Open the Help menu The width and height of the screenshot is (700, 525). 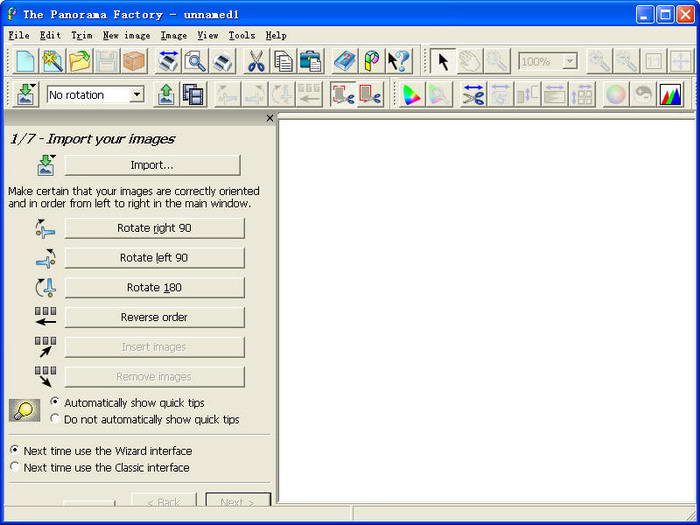276,35
